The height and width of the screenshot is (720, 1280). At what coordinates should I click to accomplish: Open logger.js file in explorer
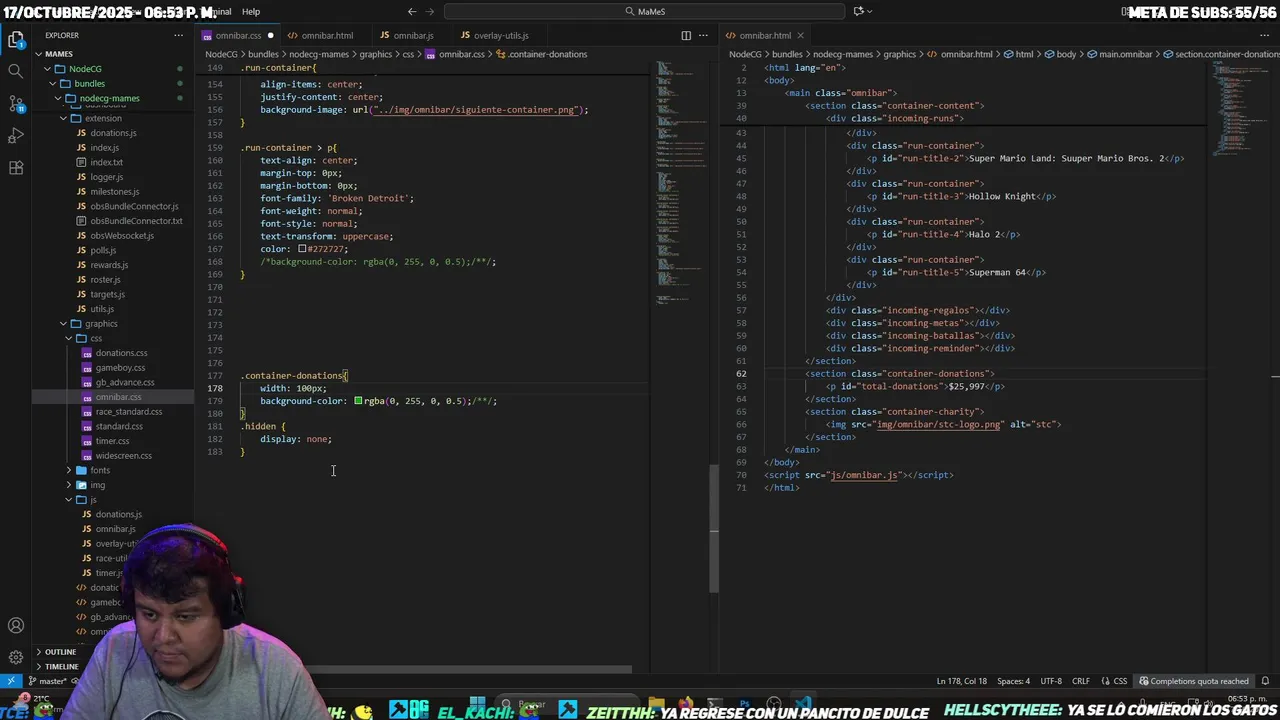[x=106, y=177]
